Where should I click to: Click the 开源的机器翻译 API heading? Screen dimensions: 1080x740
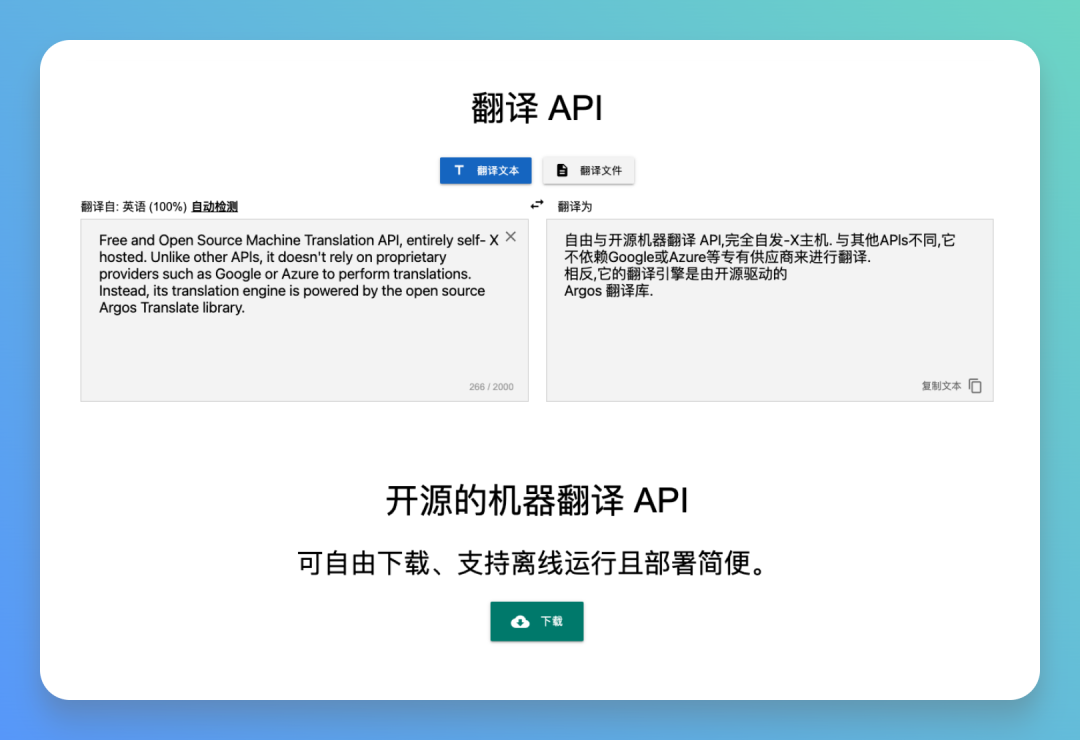point(537,500)
